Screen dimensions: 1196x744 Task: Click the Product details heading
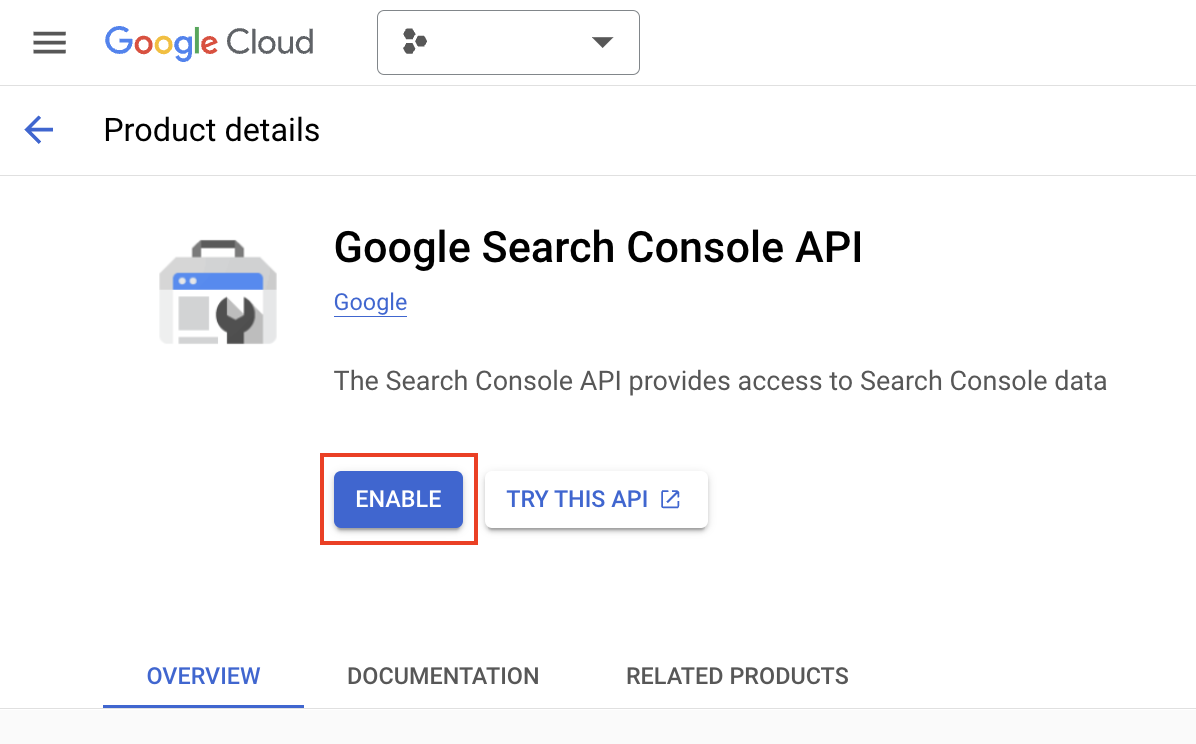click(211, 130)
